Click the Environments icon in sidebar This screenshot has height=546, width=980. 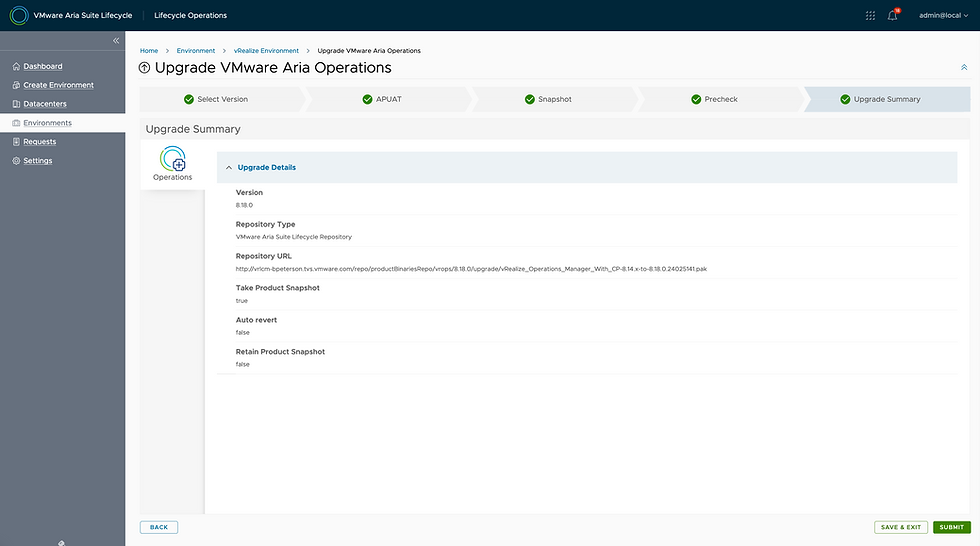click(x=16, y=123)
